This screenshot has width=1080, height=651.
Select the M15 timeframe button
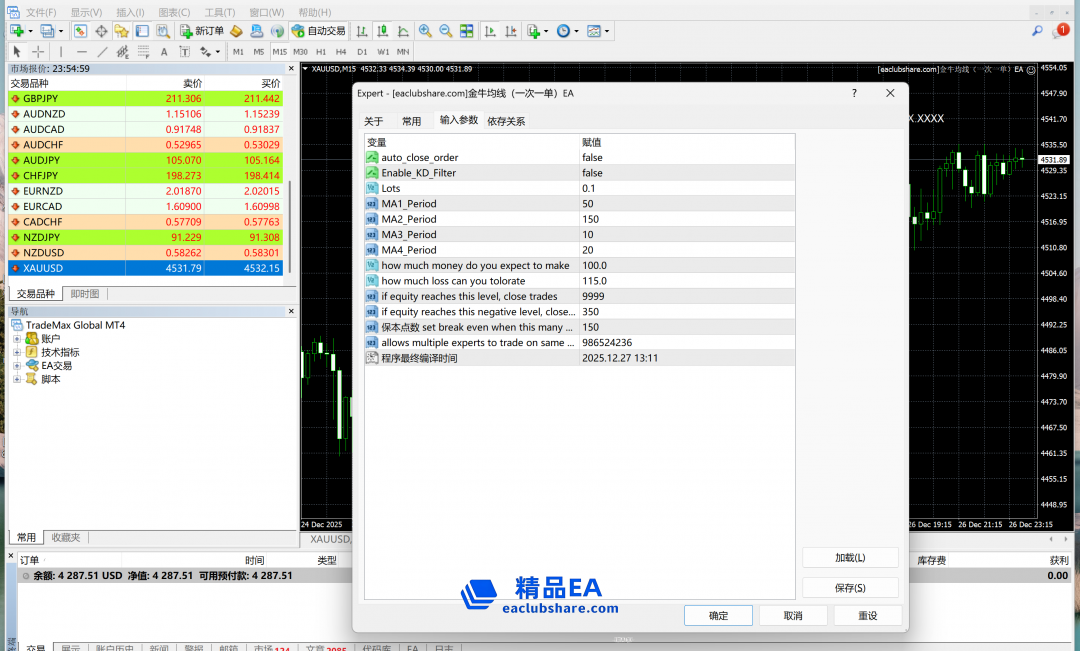pyautogui.click(x=279, y=52)
